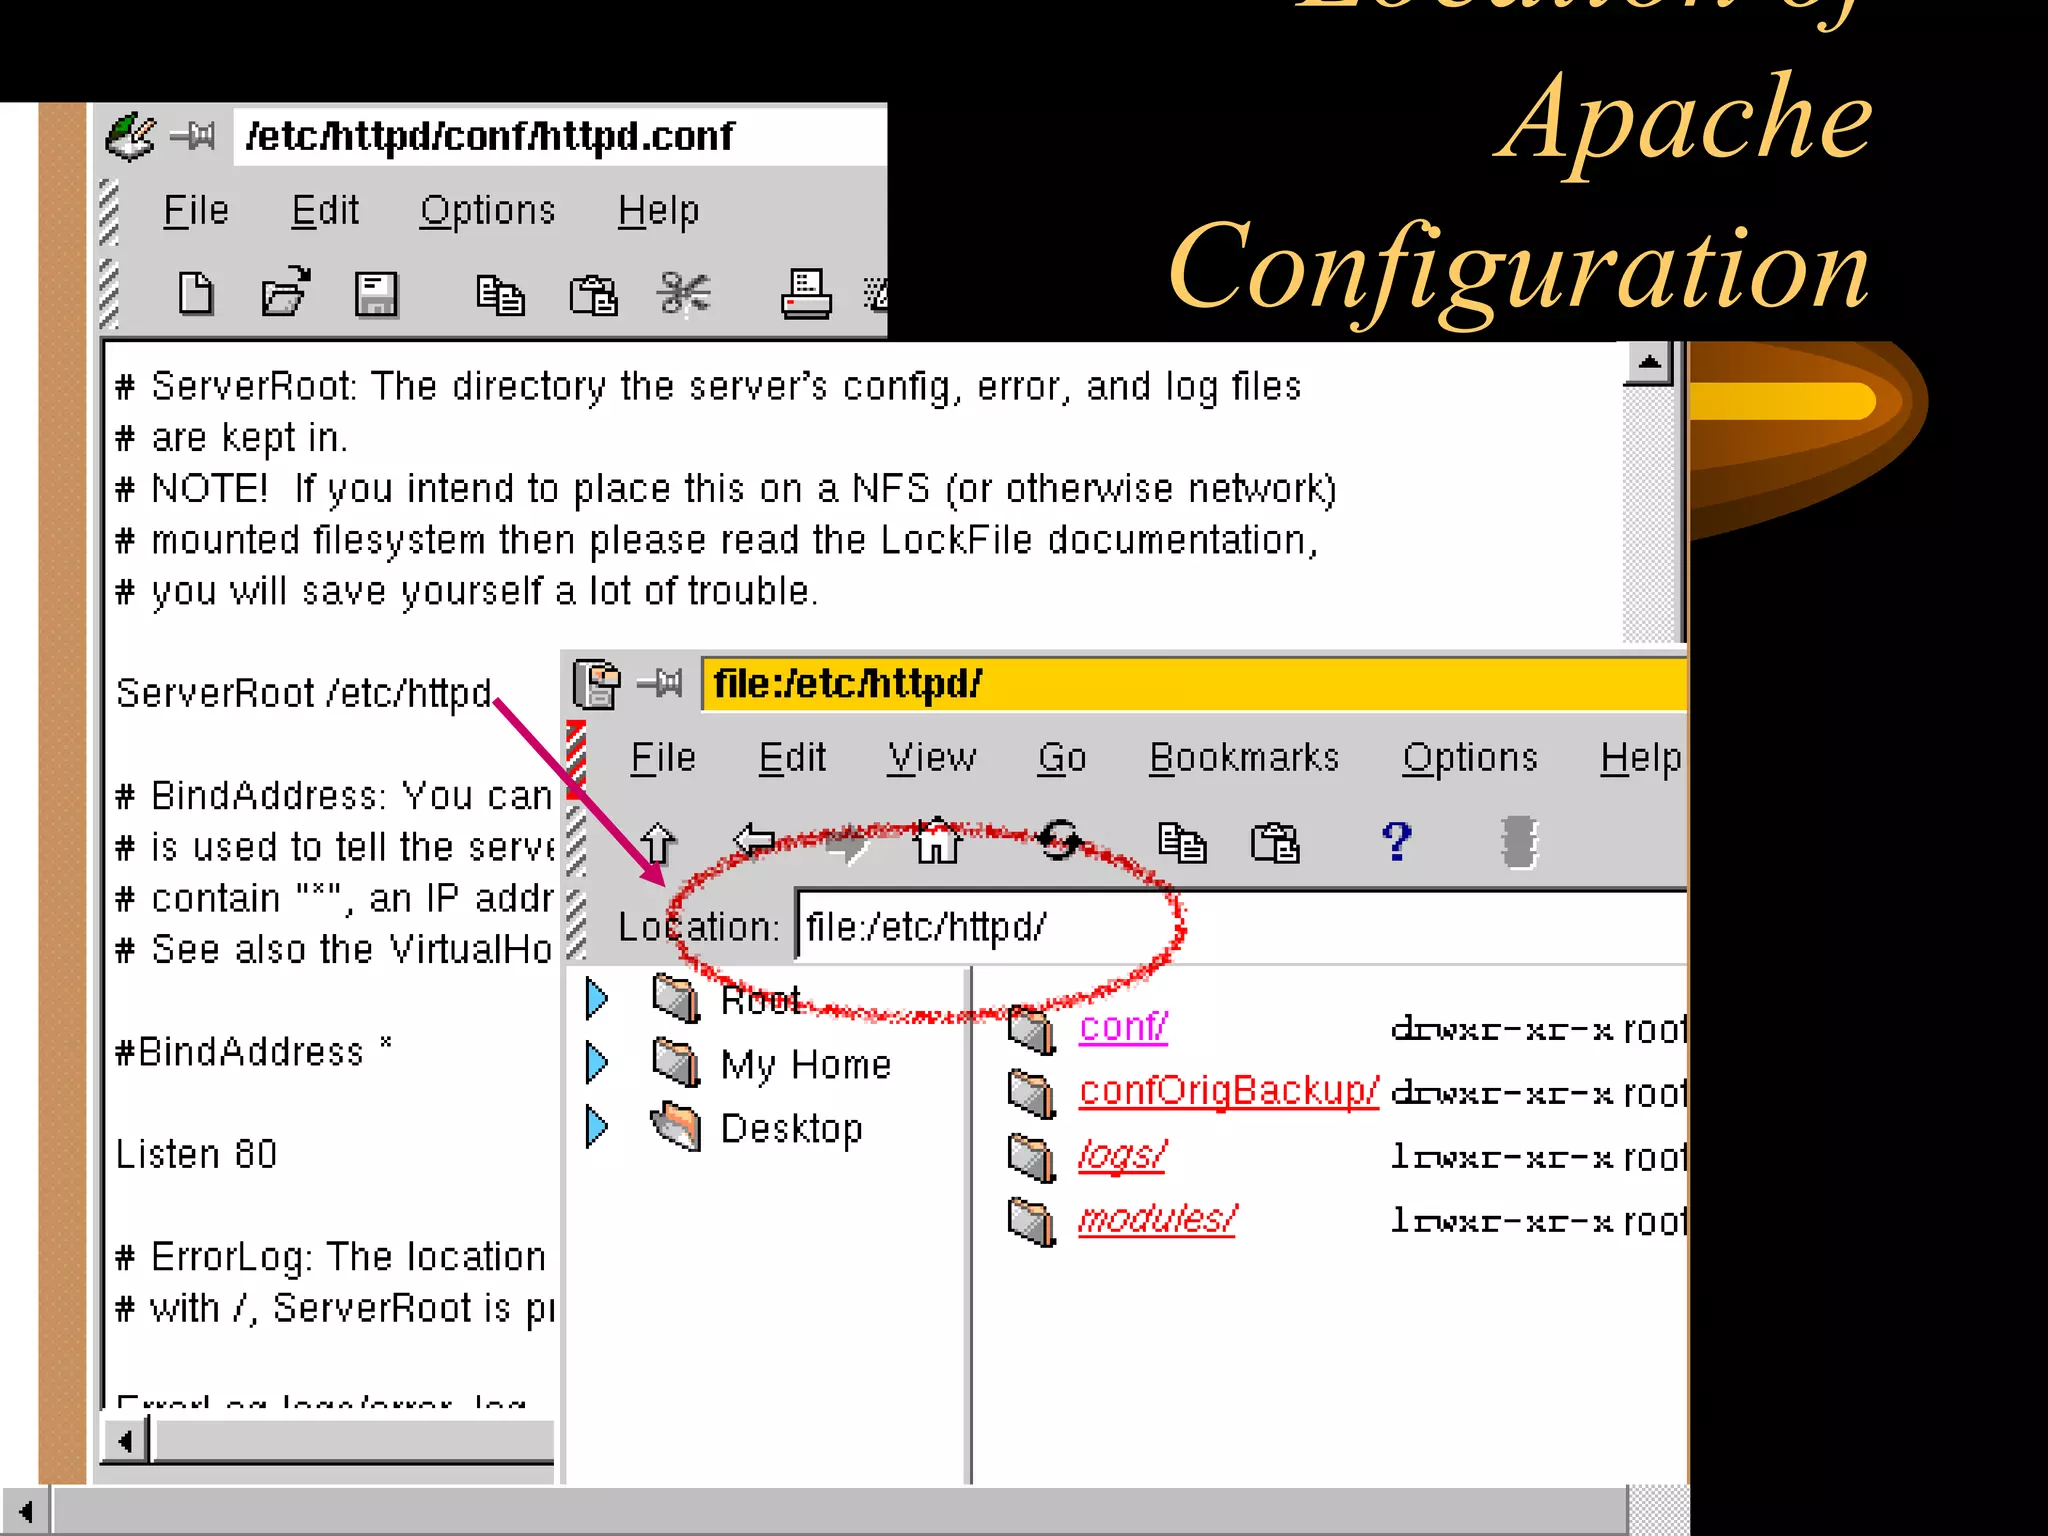Click the bottom outer scrollbar left arrow
The height and width of the screenshot is (1536, 2048).
tap(25, 1511)
